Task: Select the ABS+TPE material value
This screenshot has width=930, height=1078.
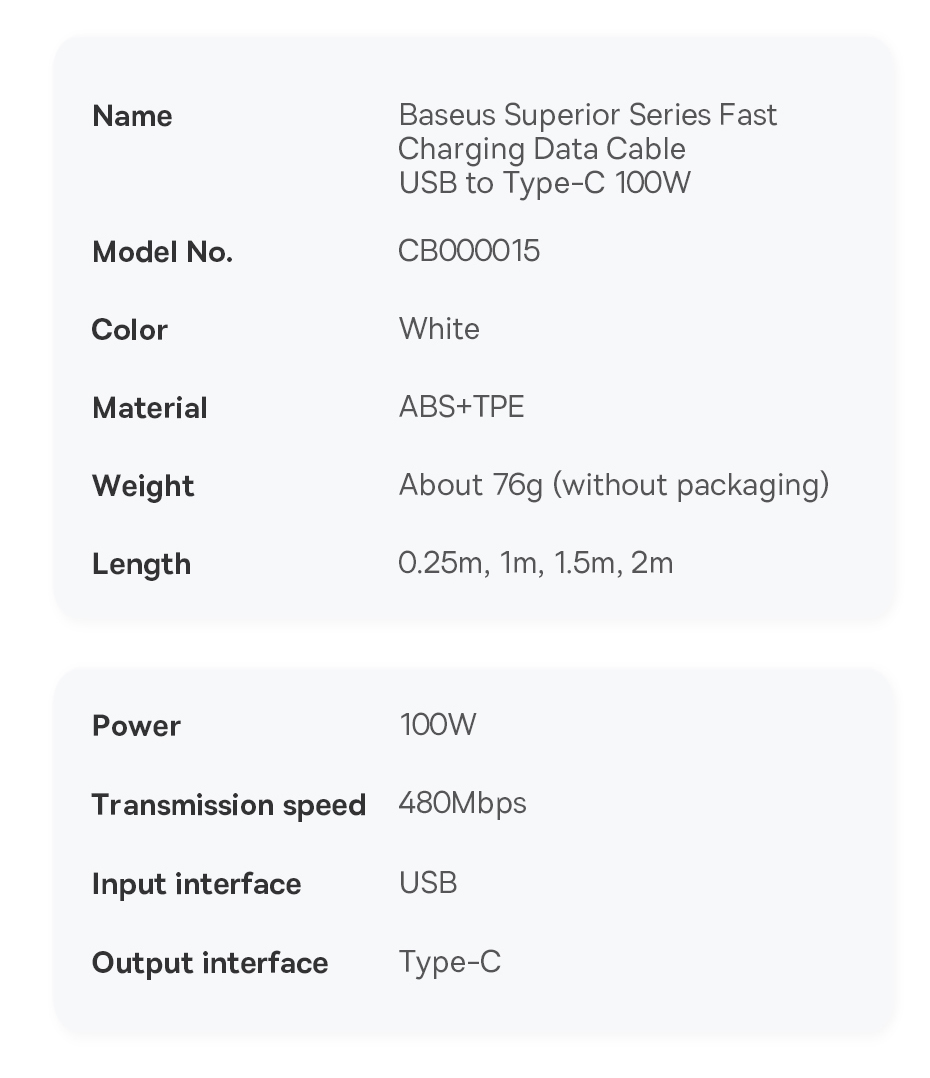Action: click(461, 407)
